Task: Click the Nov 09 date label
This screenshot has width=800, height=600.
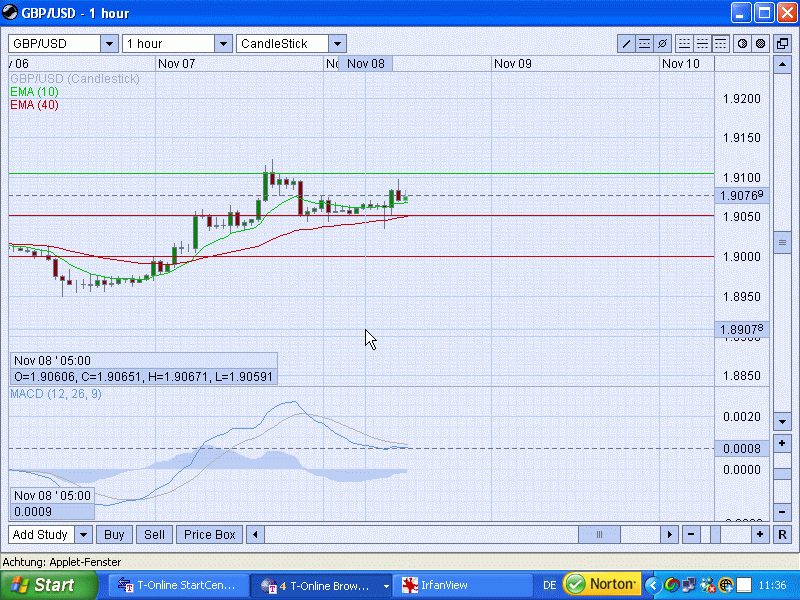Action: click(x=513, y=64)
